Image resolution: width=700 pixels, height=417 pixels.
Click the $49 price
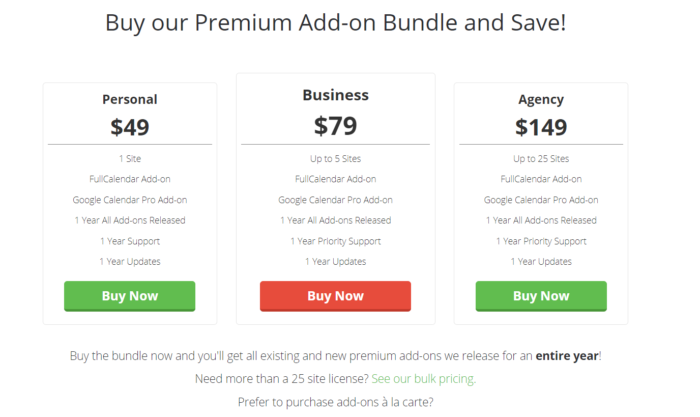tap(130, 127)
